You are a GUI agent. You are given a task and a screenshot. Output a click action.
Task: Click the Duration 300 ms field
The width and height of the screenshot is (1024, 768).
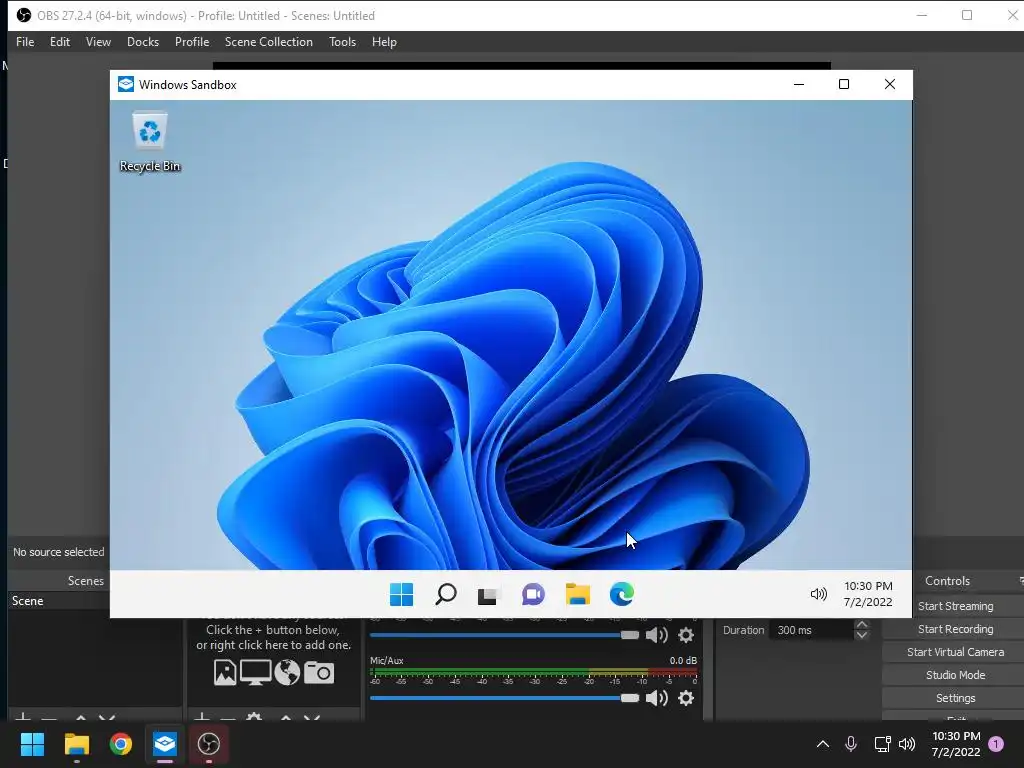(x=812, y=630)
